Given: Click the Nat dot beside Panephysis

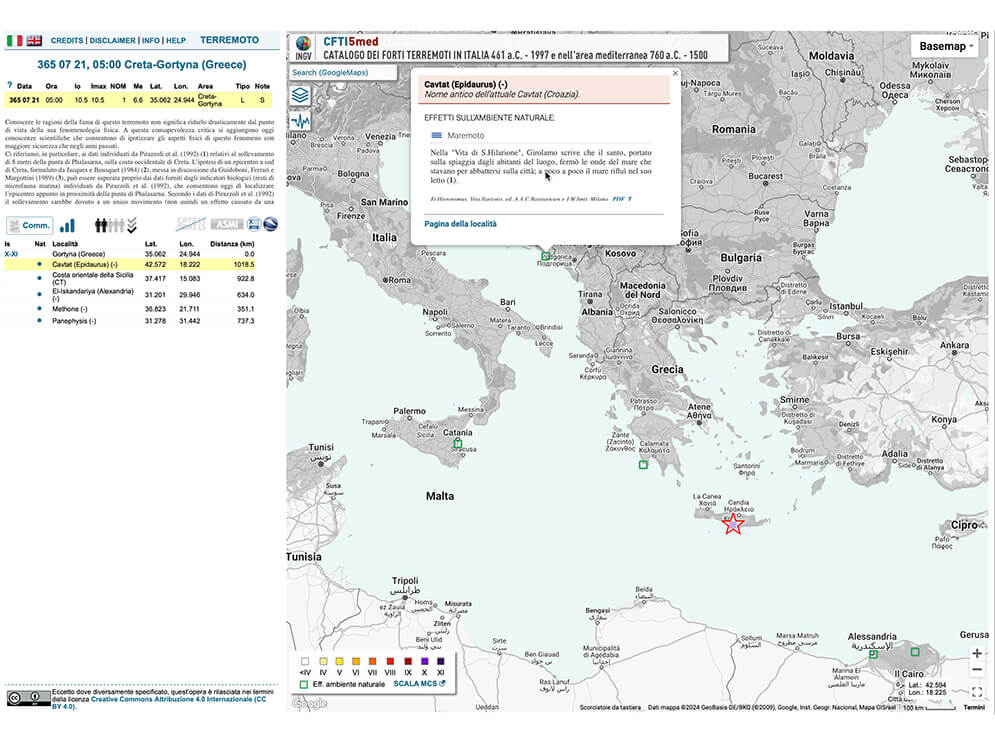Looking at the screenshot, I should coord(39,321).
